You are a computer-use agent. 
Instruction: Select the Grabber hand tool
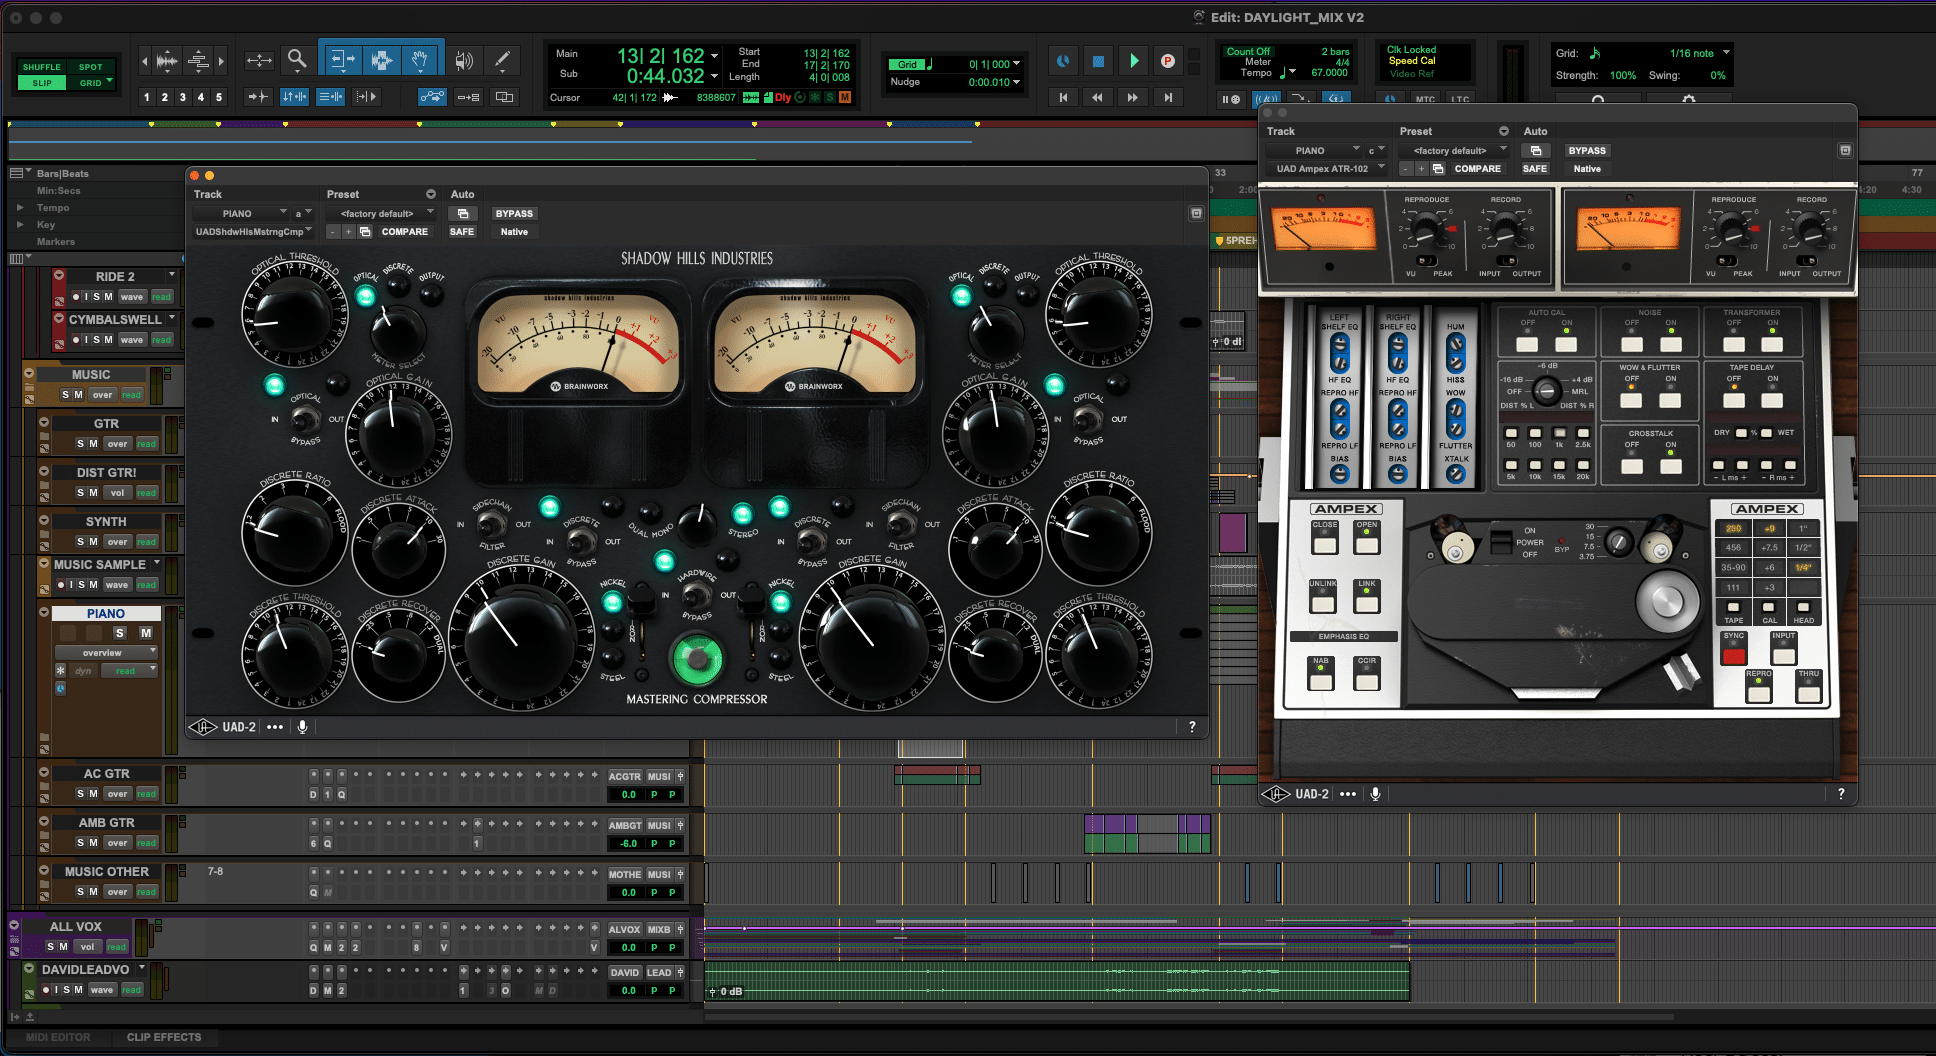[x=420, y=60]
